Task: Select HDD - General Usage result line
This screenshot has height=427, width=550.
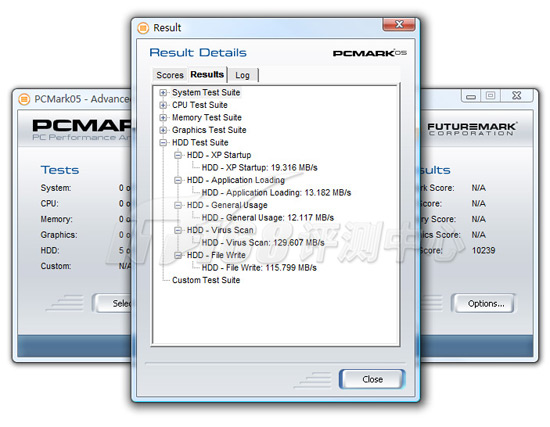Action: (268, 218)
